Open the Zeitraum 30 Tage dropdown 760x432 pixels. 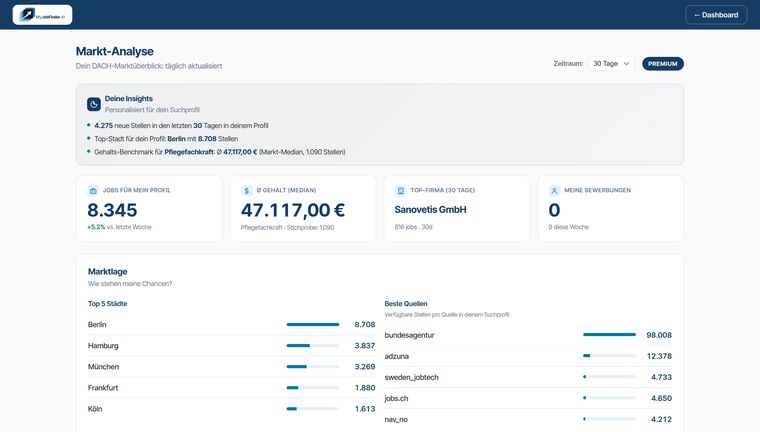click(611, 64)
